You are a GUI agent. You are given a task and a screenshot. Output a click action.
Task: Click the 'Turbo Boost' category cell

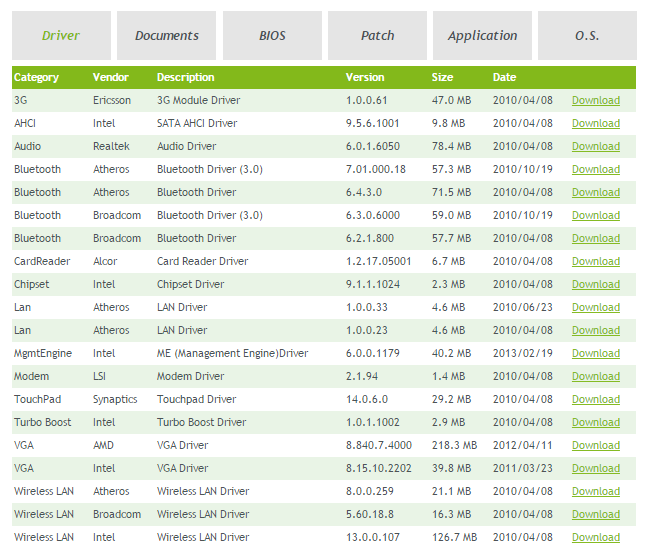(43, 423)
